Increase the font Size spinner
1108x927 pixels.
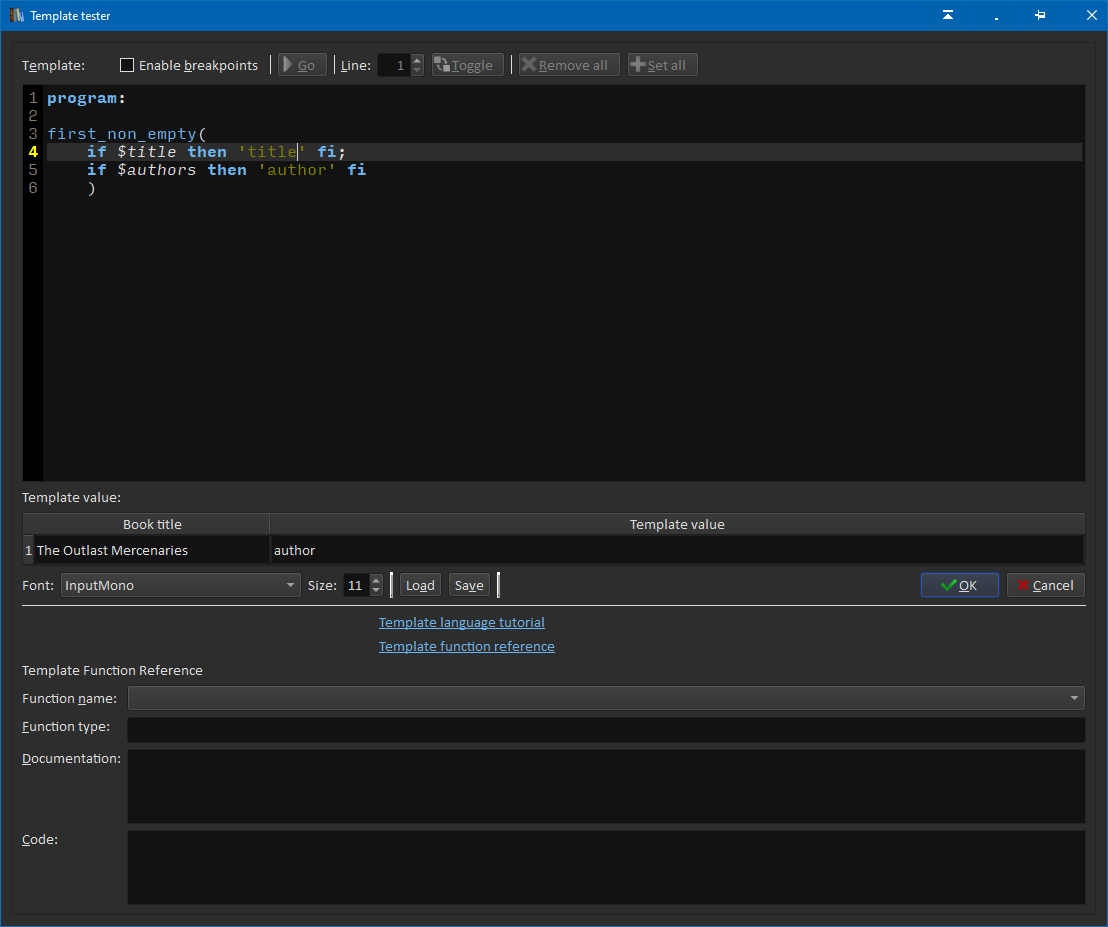376,580
